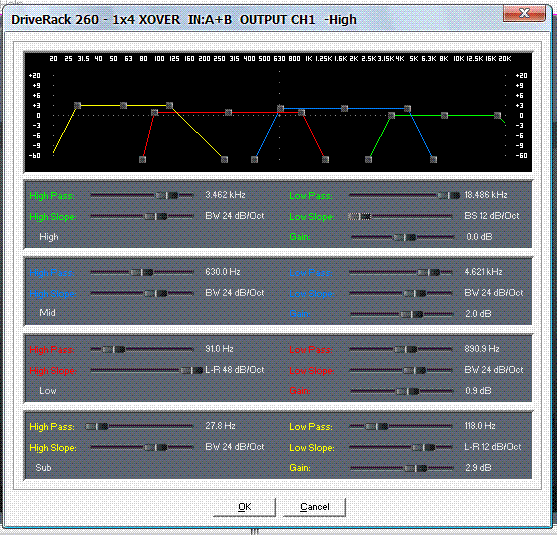This screenshot has width=557, height=535.
Task: Click the Mid band High Pass slider thumb
Action: (142, 272)
